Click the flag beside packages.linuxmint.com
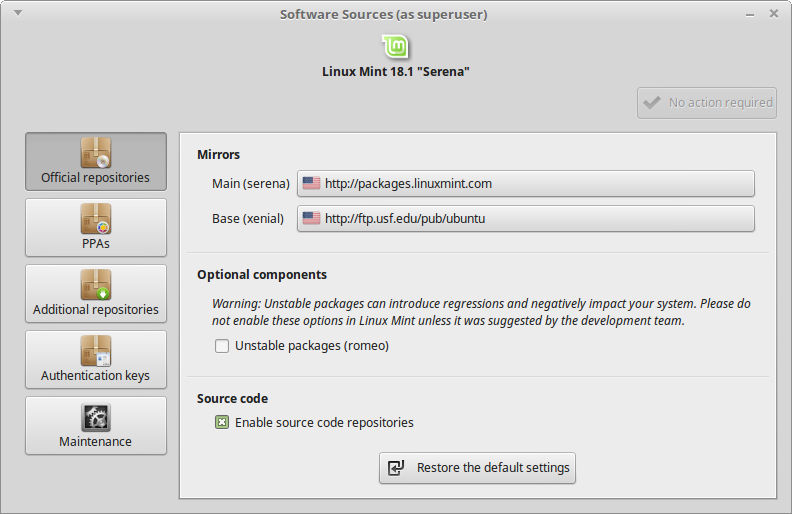Image resolution: width=792 pixels, height=514 pixels. pyautogui.click(x=311, y=184)
